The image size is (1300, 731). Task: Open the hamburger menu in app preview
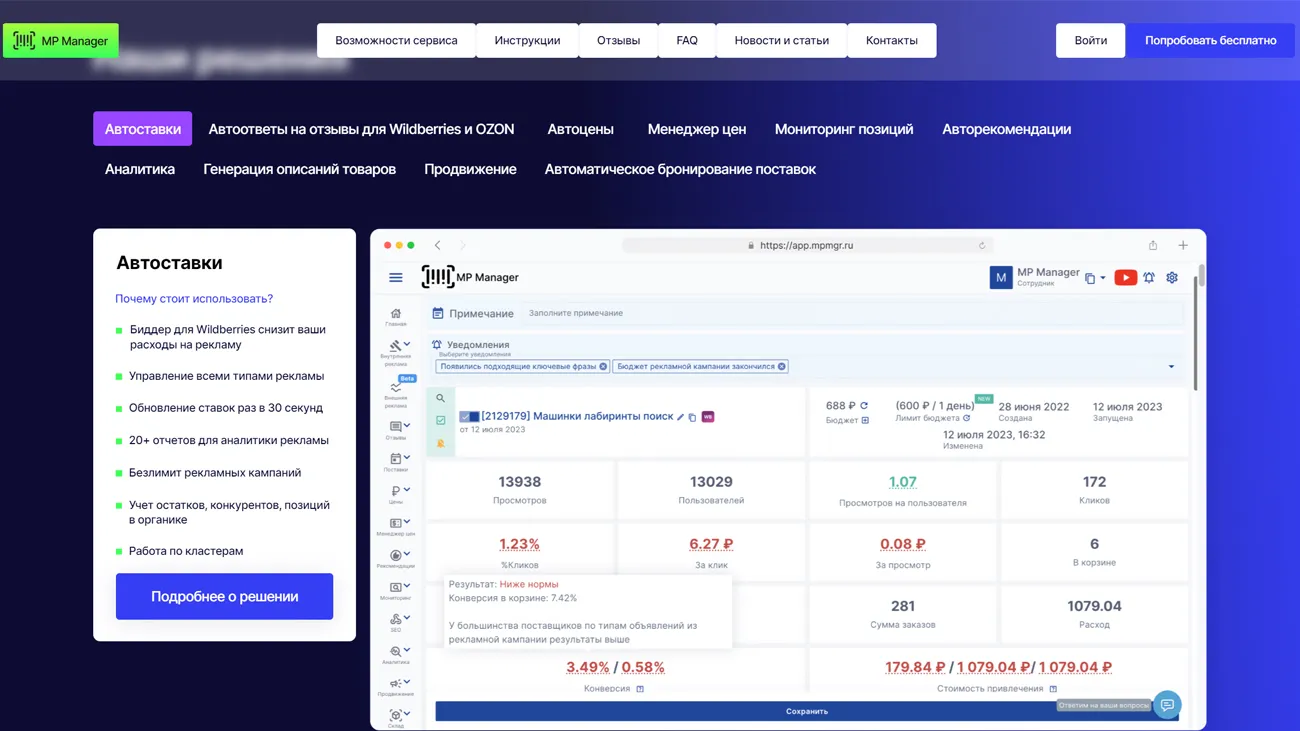click(x=396, y=278)
